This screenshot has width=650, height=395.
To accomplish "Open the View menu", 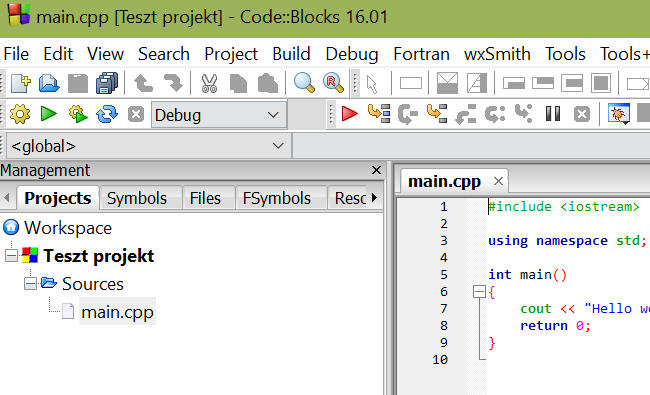I will pos(105,54).
